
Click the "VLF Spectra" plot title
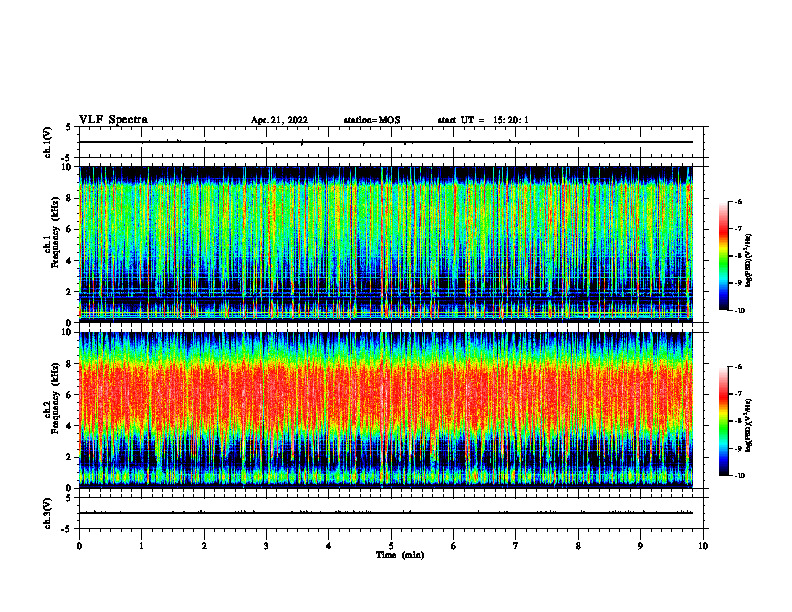pos(113,120)
